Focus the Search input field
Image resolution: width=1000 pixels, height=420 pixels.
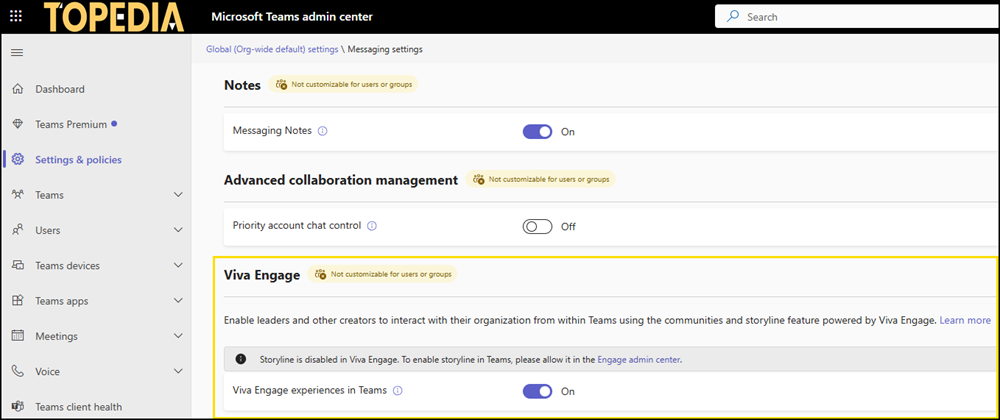pyautogui.click(x=857, y=17)
